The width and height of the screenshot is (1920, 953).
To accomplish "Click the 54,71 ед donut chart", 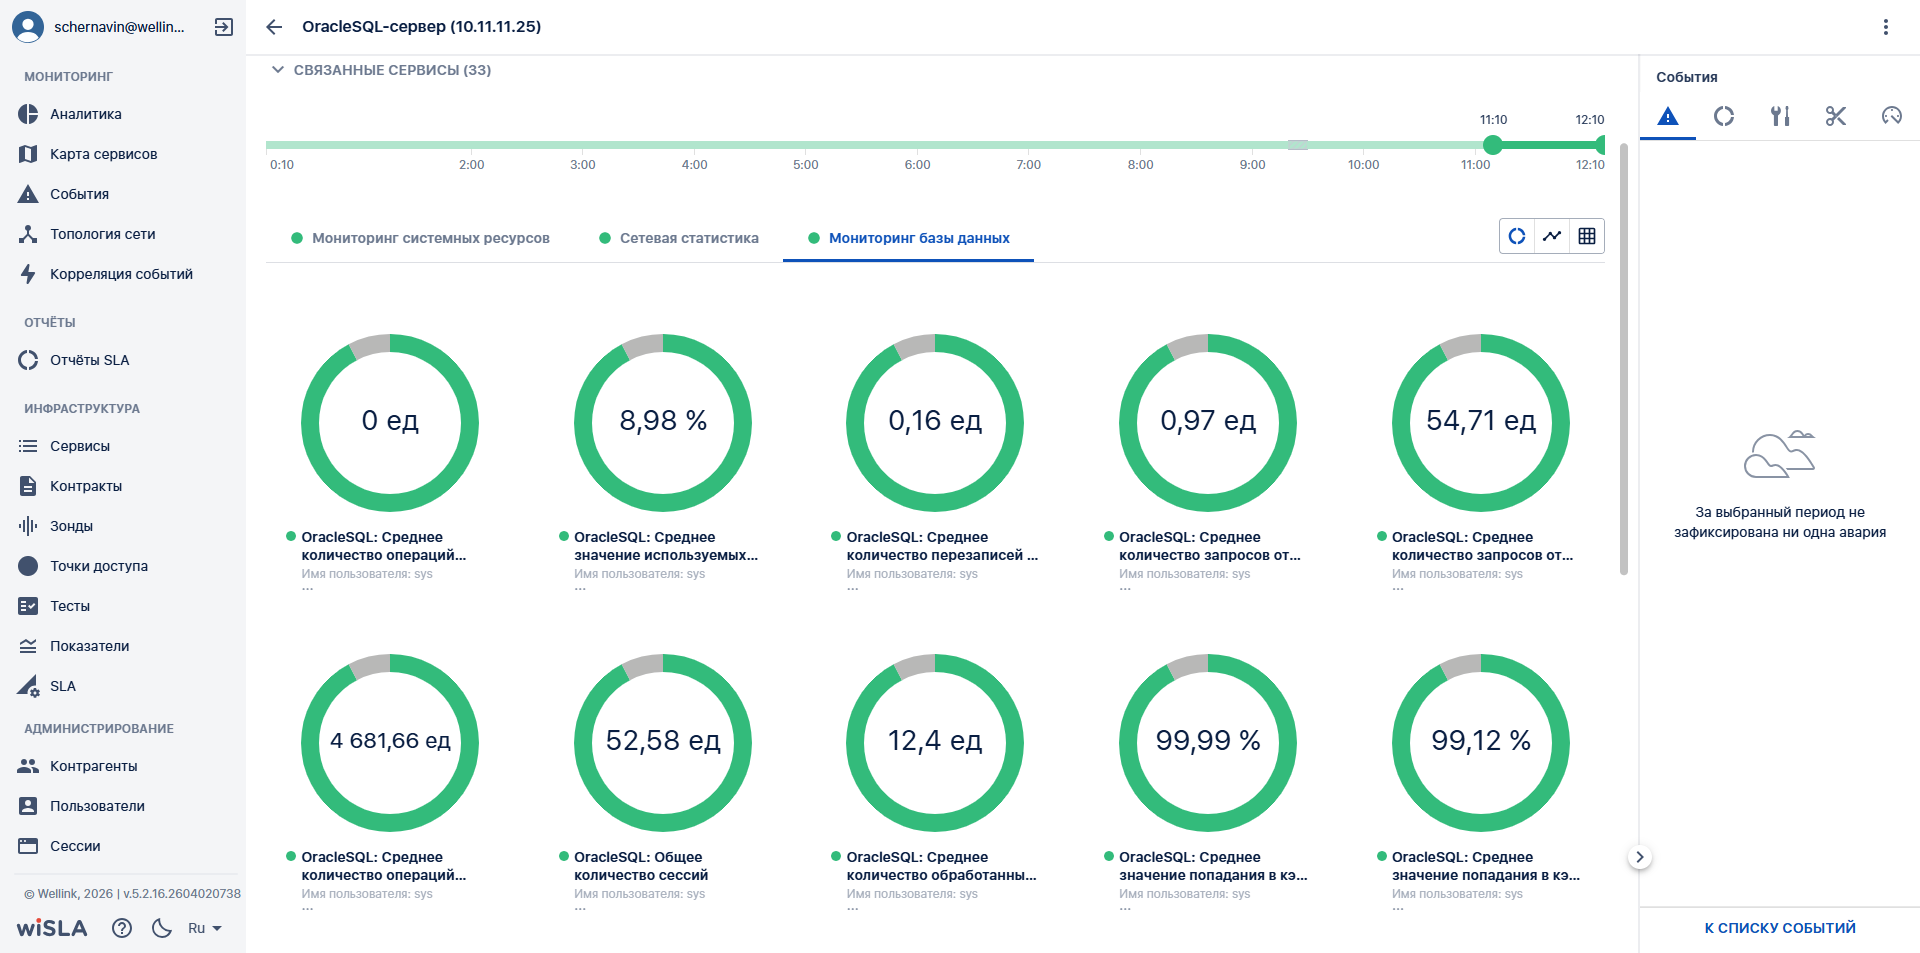I will 1481,422.
